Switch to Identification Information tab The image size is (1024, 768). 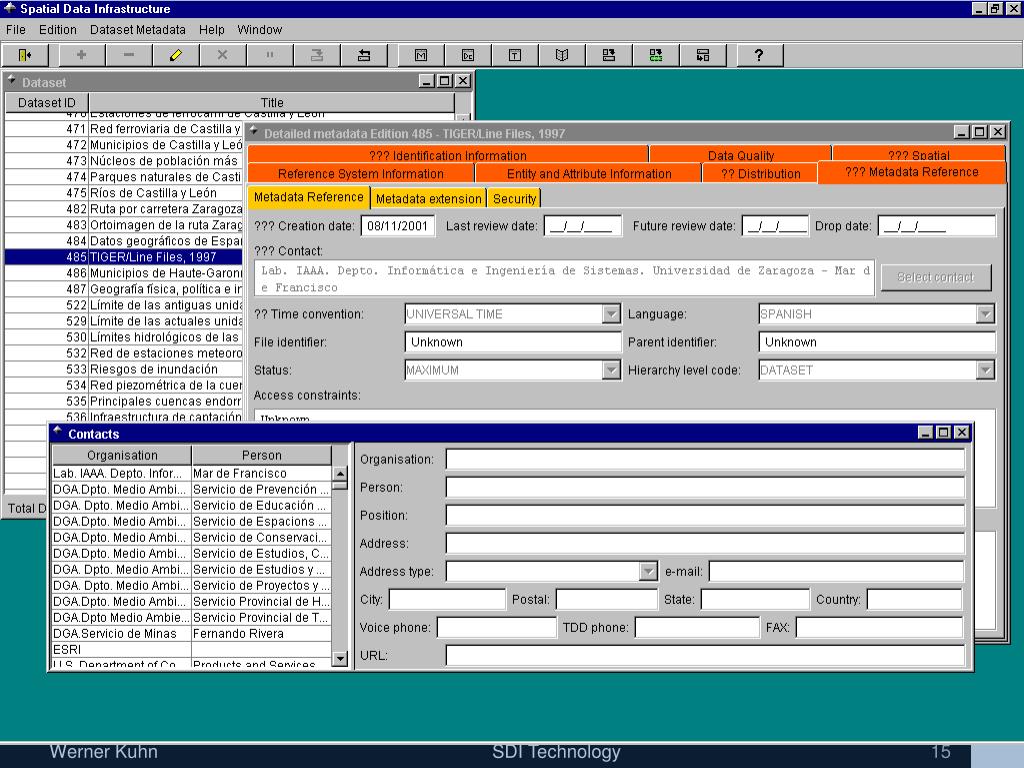pyautogui.click(x=448, y=155)
